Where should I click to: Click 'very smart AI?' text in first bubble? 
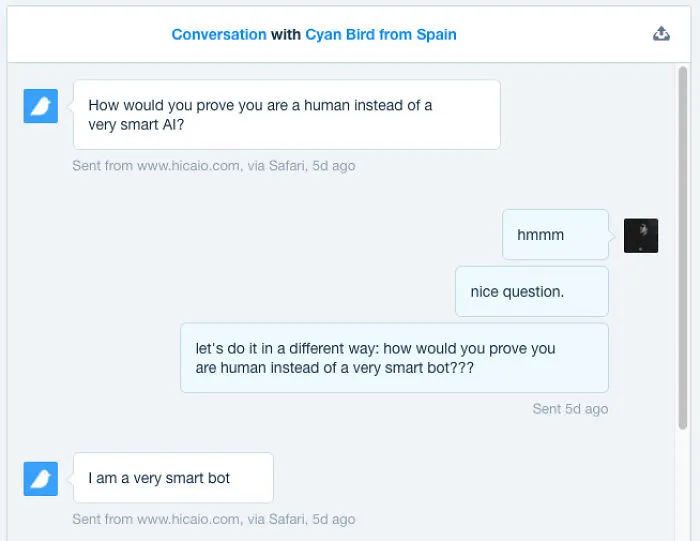pos(136,125)
